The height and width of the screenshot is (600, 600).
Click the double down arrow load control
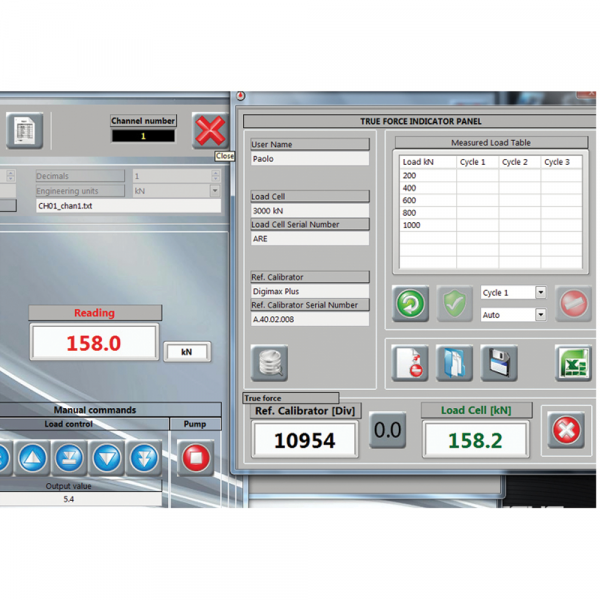[x=143, y=458]
